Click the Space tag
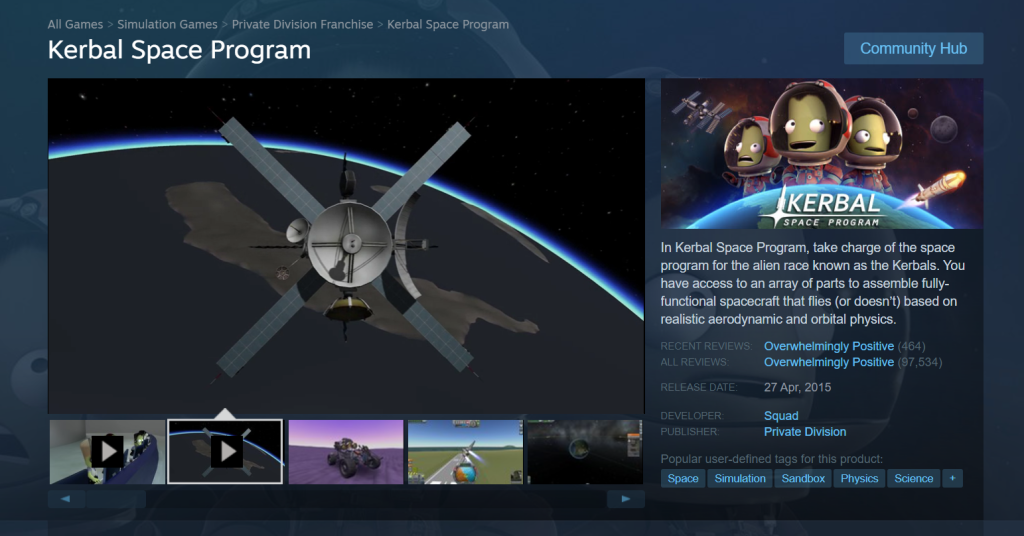The image size is (1024, 536). coord(683,479)
